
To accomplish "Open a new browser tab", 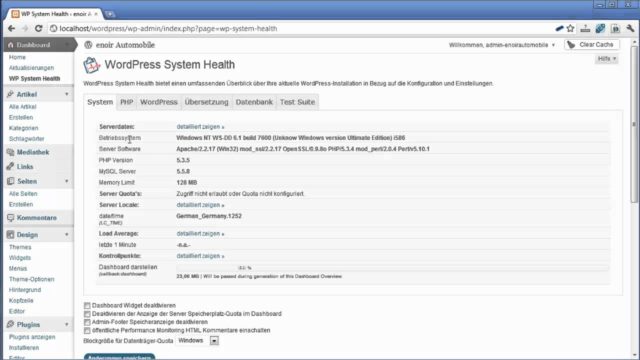I will coord(110,14).
